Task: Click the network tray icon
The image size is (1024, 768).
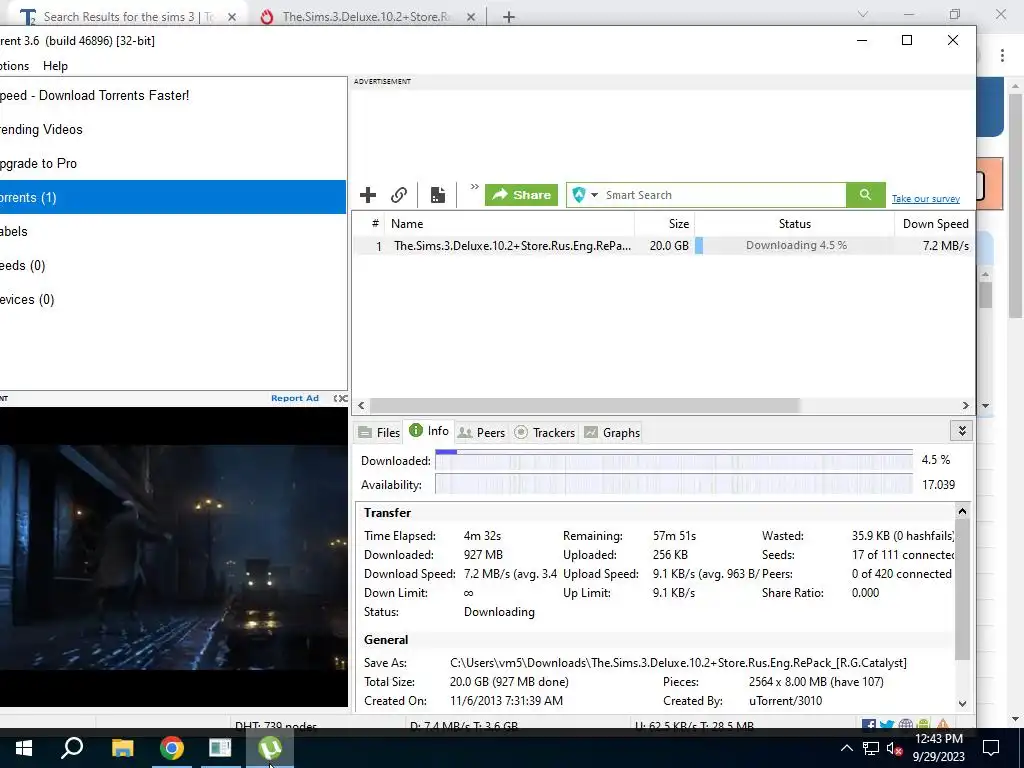Action: point(871,748)
